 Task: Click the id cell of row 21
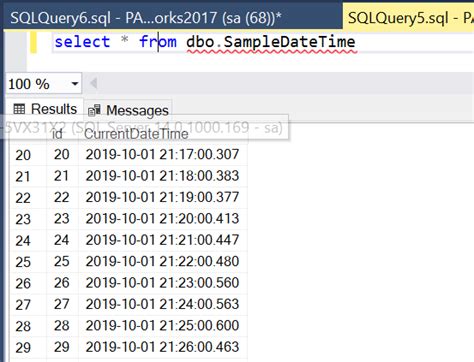(x=62, y=176)
